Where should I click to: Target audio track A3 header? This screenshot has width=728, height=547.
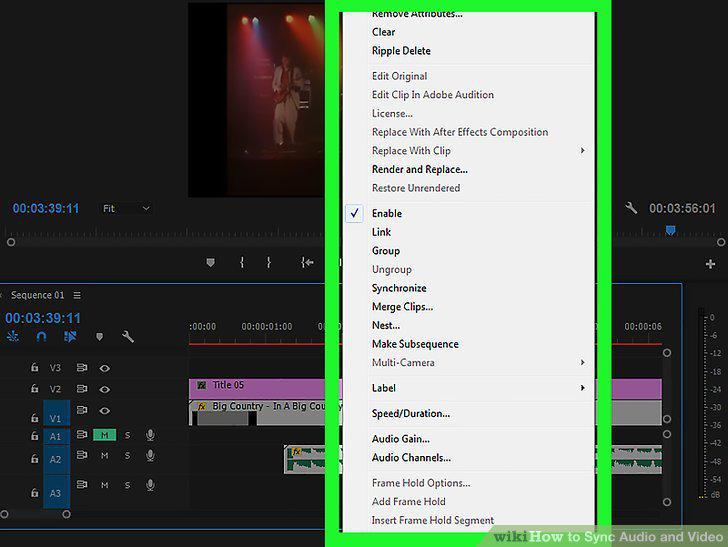pyautogui.click(x=56, y=492)
